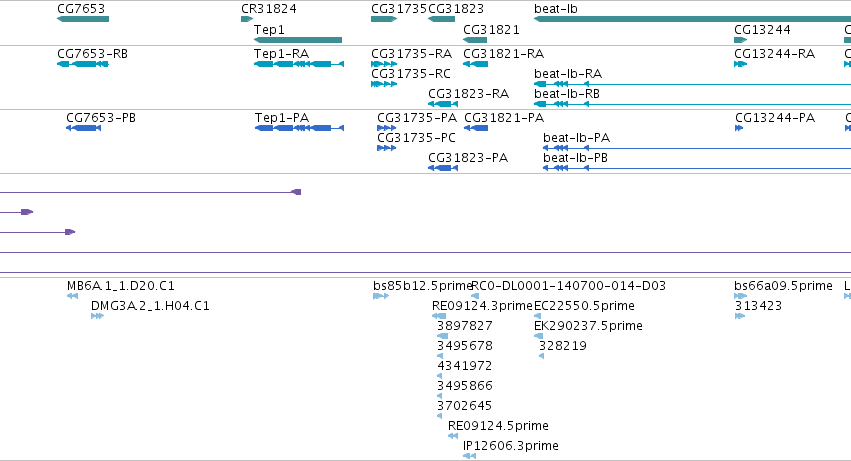The width and height of the screenshot is (851, 461).
Task: Select EST MB6A.1_1.D20.C1
Action: pos(120,286)
